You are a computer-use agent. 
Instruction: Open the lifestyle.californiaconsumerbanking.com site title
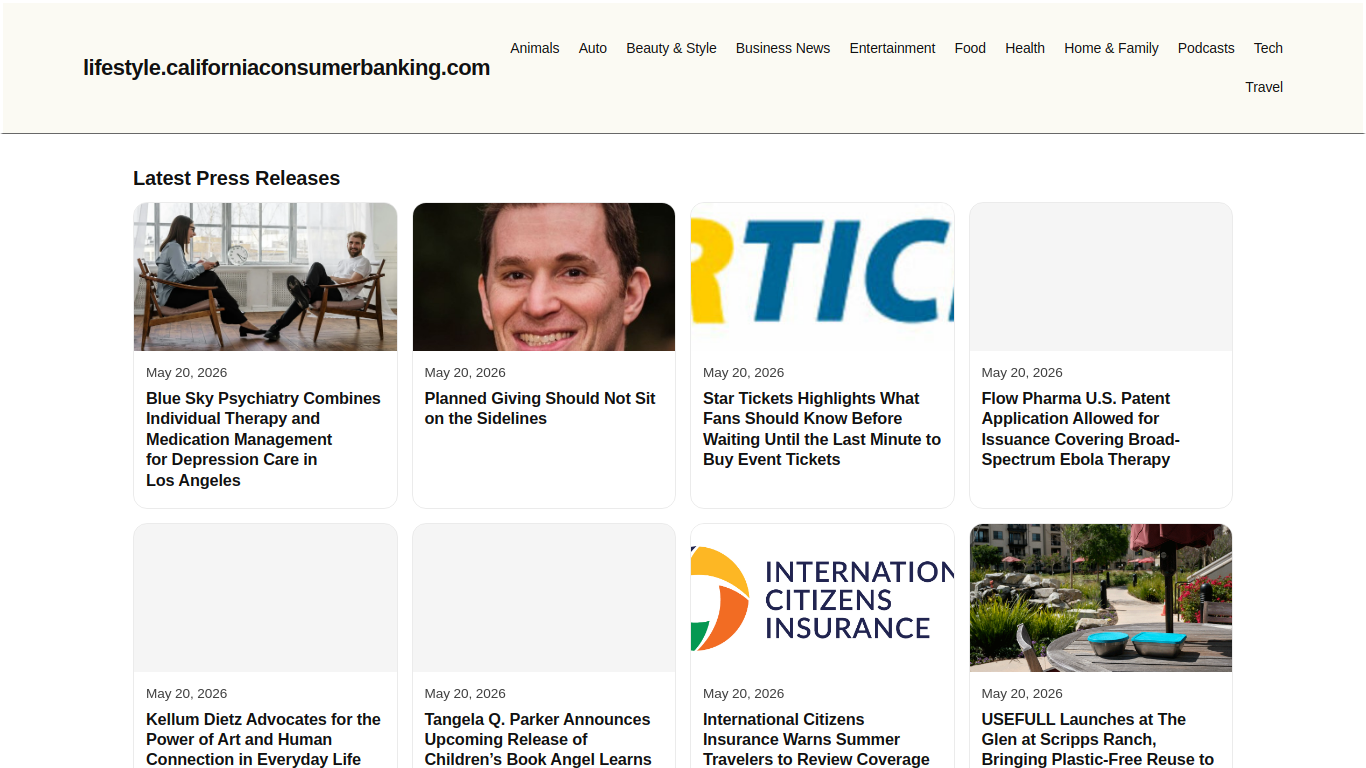(286, 68)
